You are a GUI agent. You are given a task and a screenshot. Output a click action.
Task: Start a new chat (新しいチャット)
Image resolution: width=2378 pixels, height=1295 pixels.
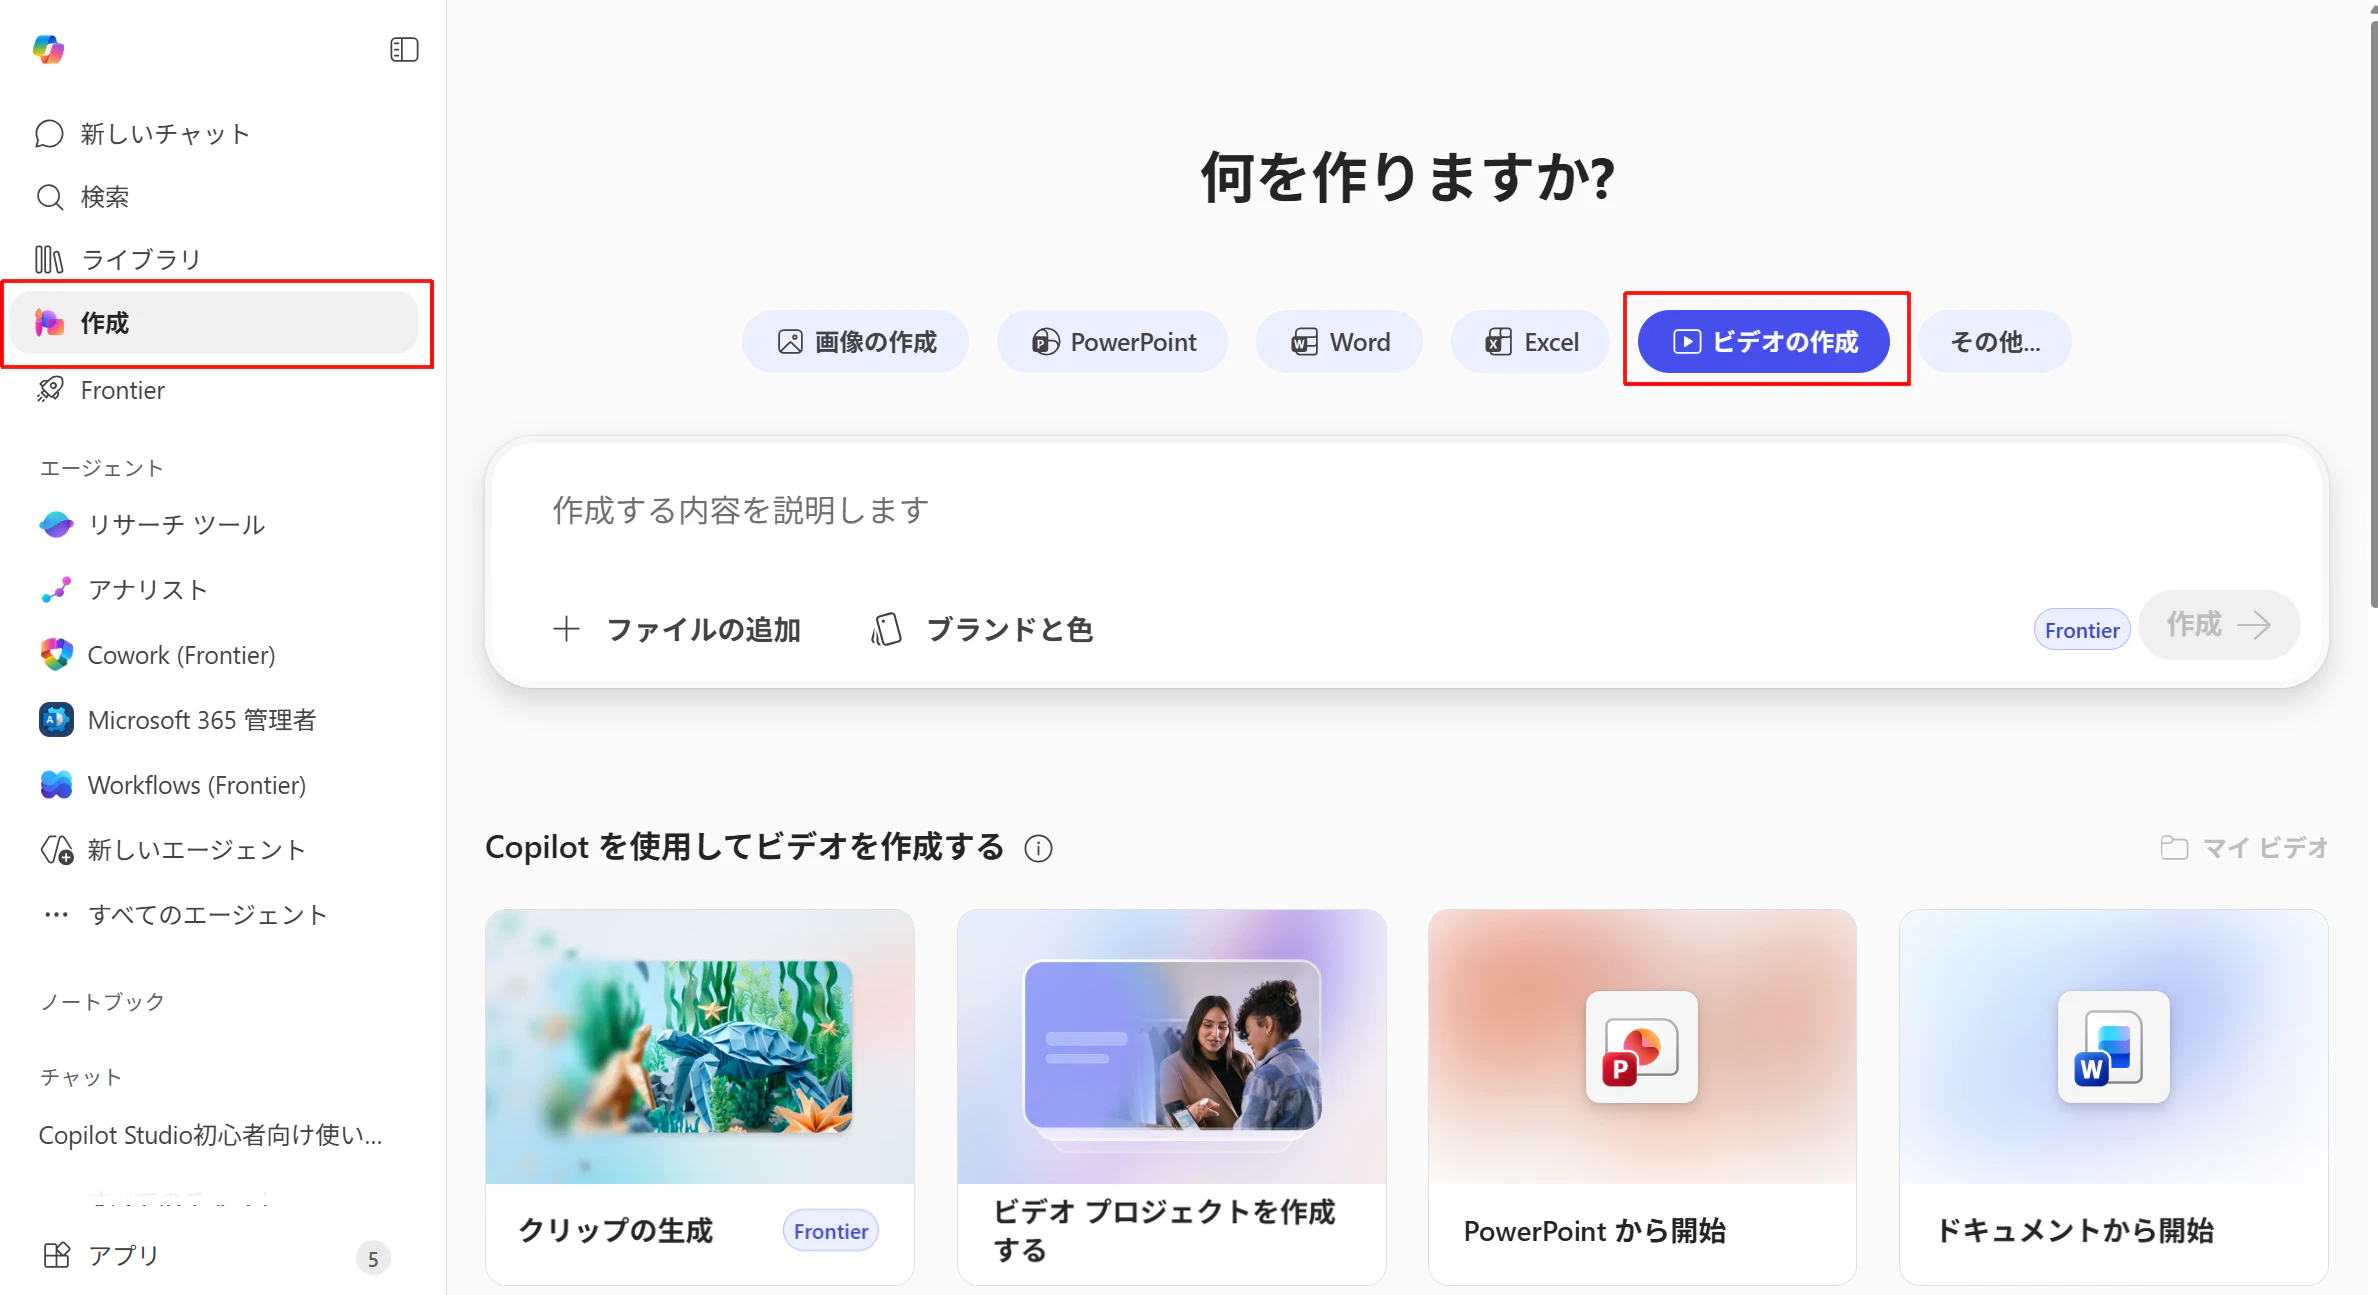pyautogui.click(x=215, y=134)
